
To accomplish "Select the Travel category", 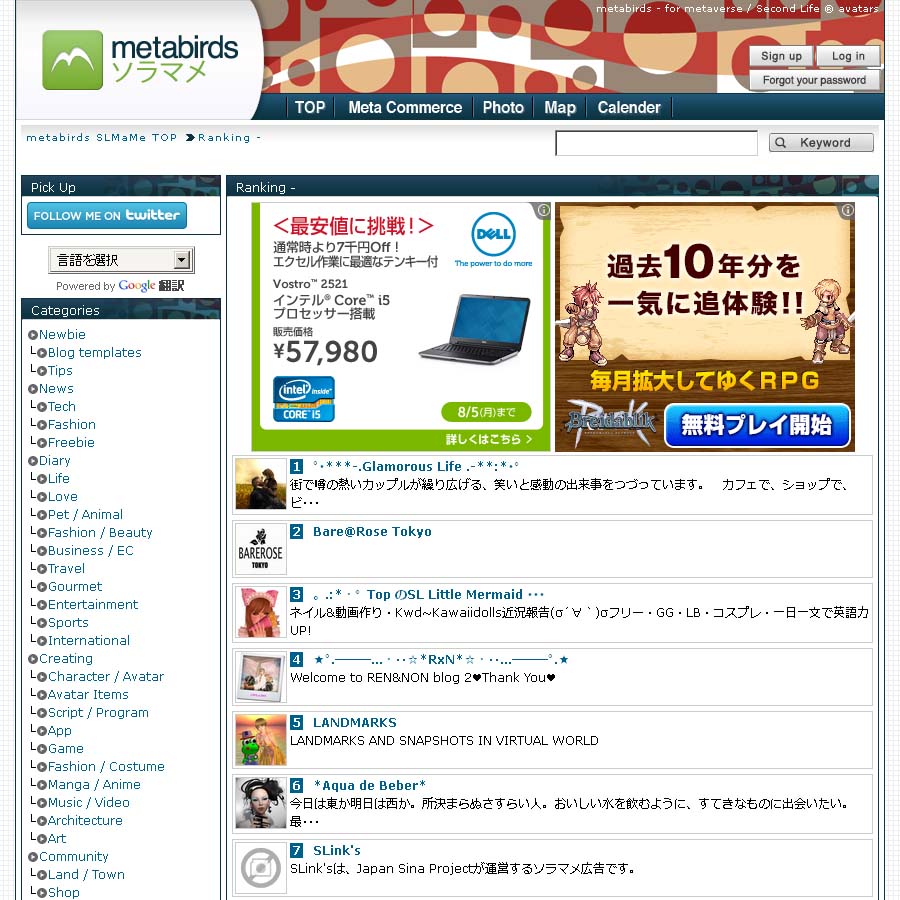I will coord(66,569).
